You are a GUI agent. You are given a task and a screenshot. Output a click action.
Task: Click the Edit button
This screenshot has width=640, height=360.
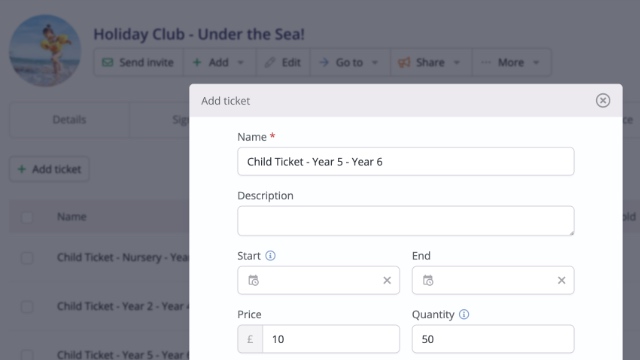click(x=283, y=62)
